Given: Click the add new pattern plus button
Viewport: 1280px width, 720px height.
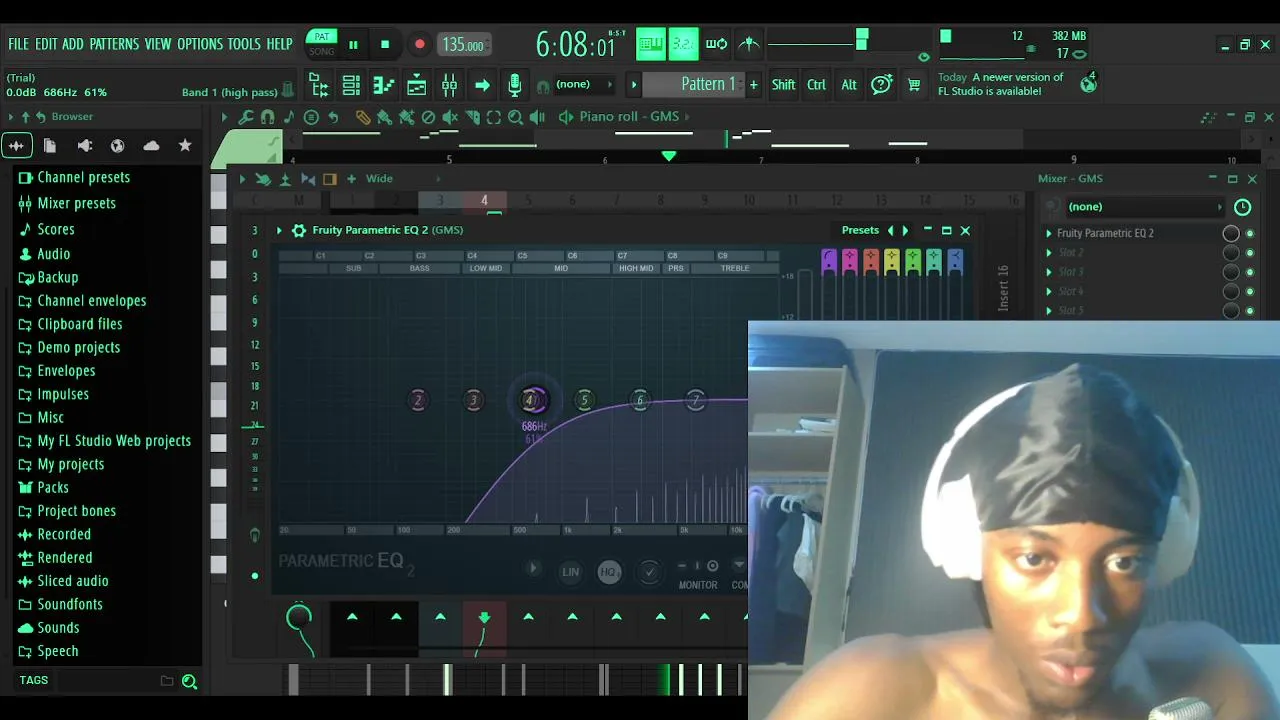Looking at the screenshot, I should pos(754,85).
